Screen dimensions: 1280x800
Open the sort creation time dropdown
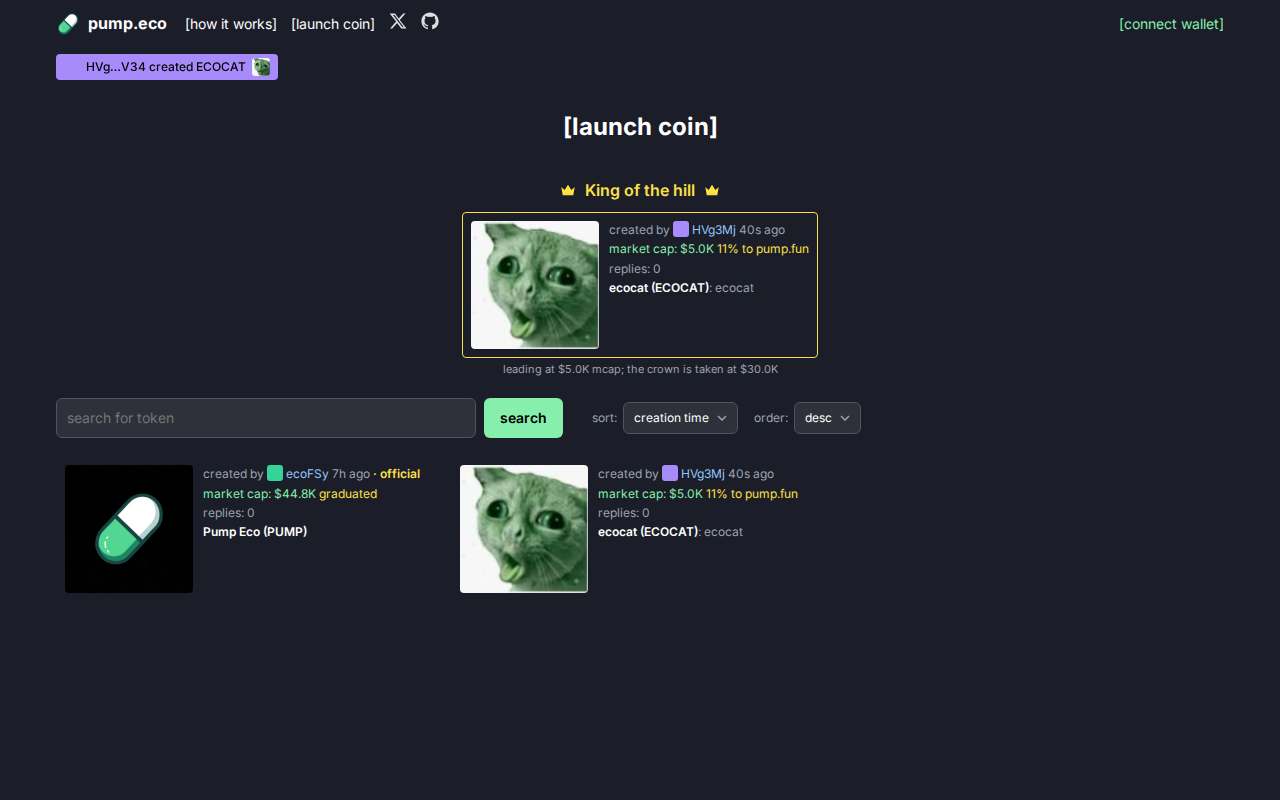pyautogui.click(x=680, y=418)
